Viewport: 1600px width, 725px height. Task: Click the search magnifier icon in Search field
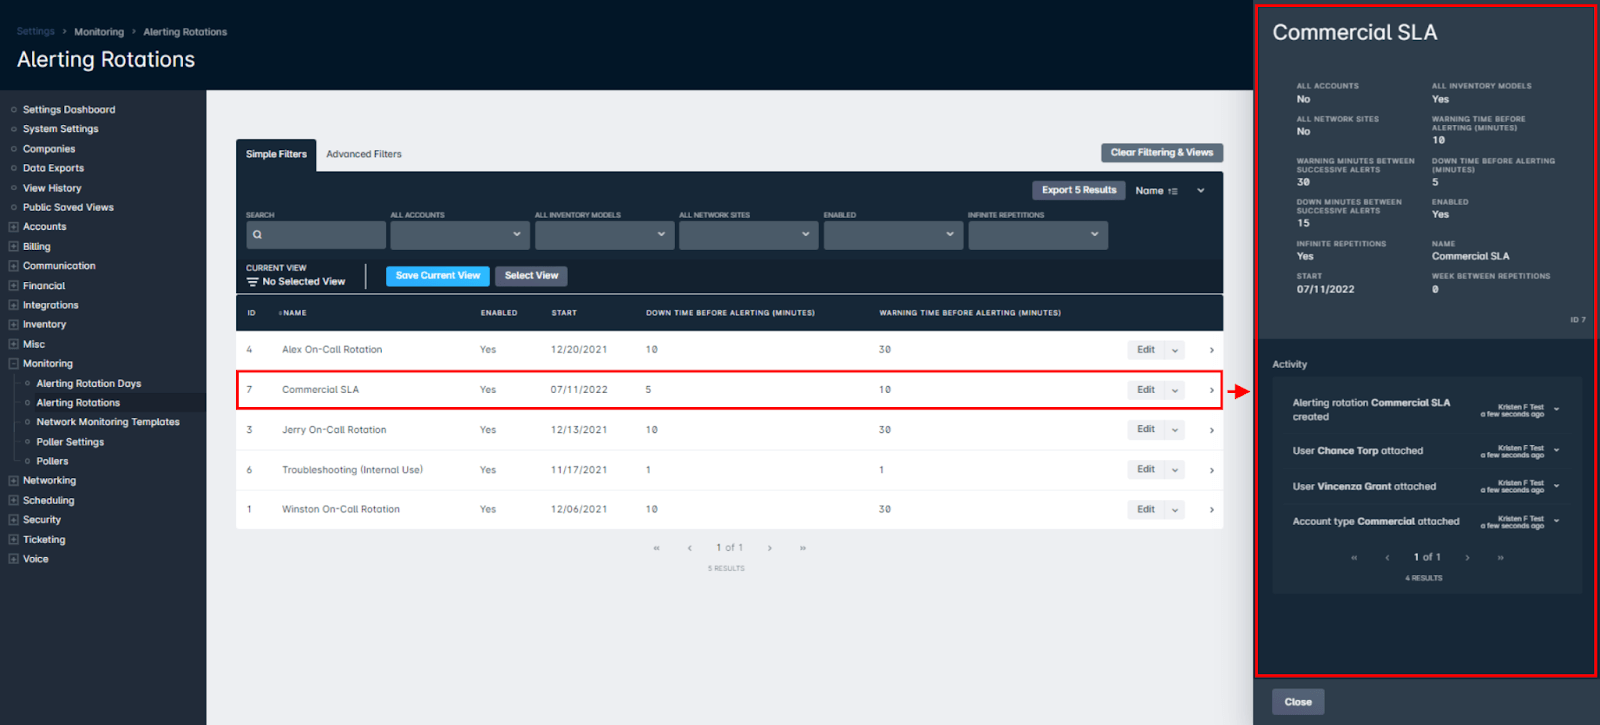click(x=257, y=235)
